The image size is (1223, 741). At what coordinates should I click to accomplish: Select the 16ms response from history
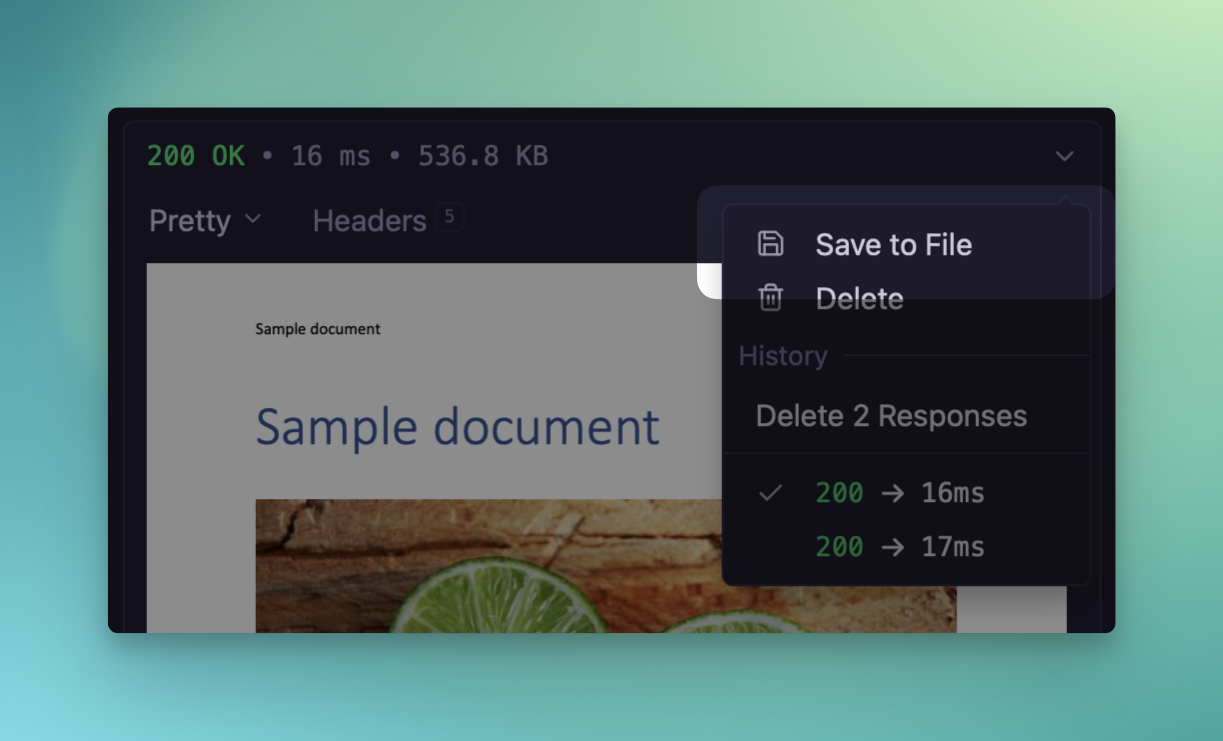(x=900, y=493)
